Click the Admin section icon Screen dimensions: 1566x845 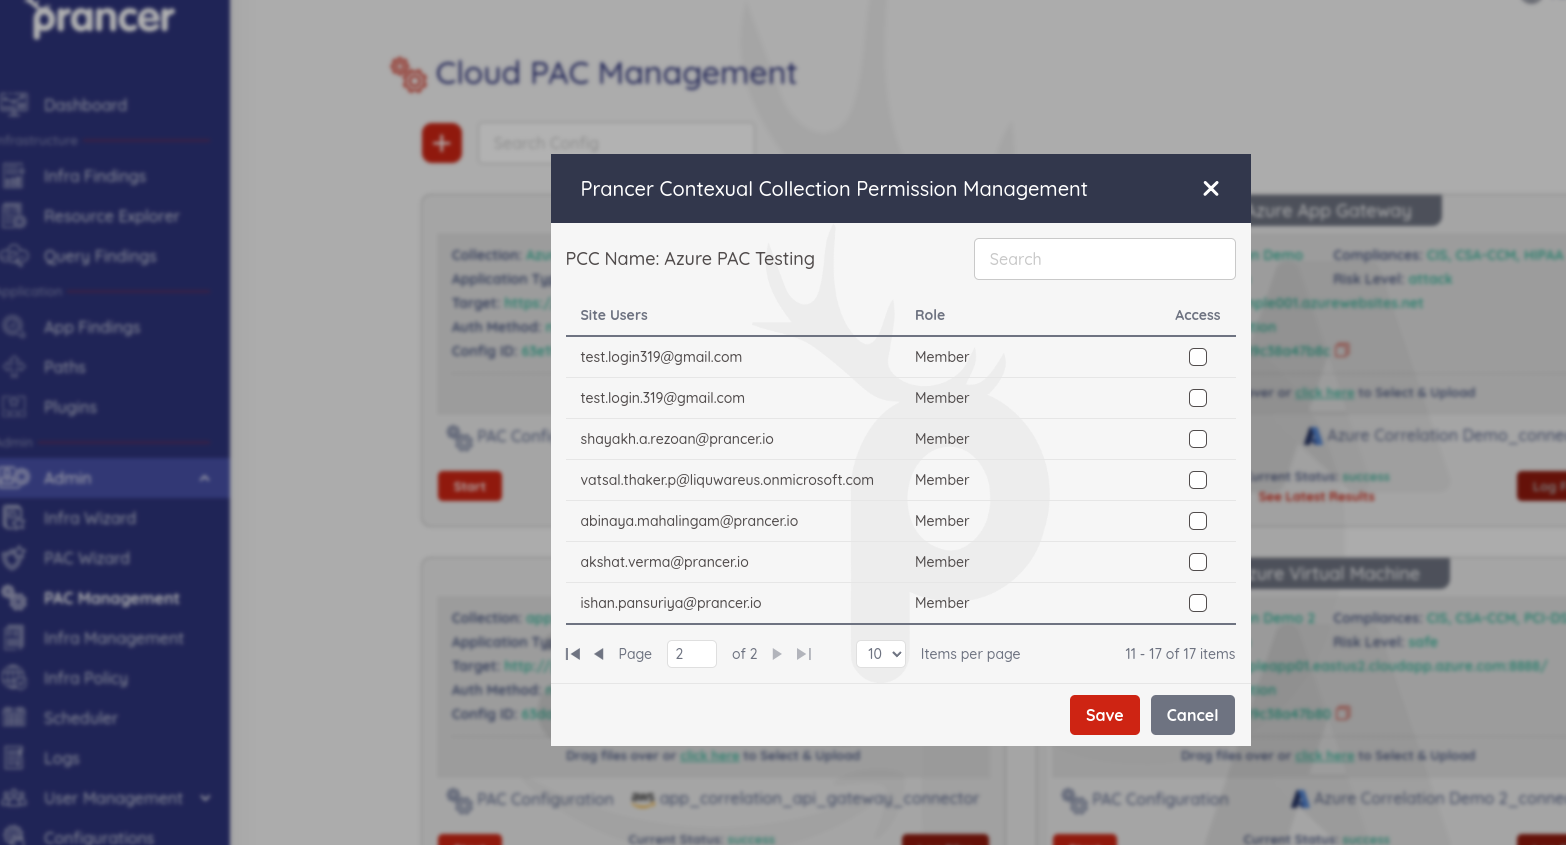point(14,478)
